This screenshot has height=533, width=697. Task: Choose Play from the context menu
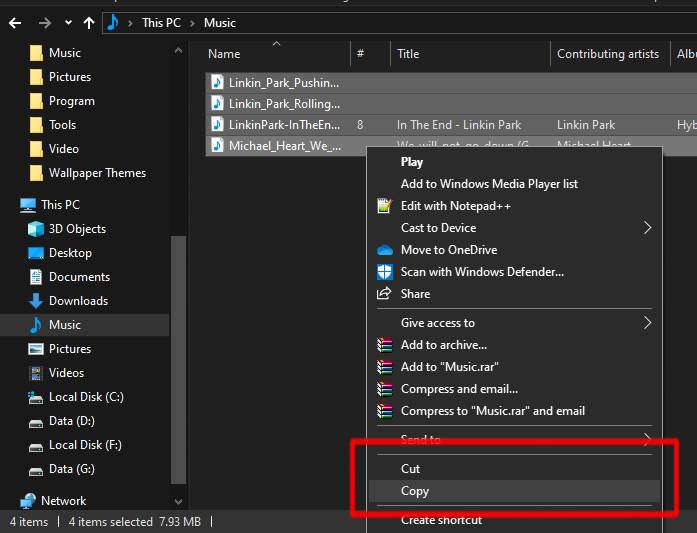click(x=514, y=162)
